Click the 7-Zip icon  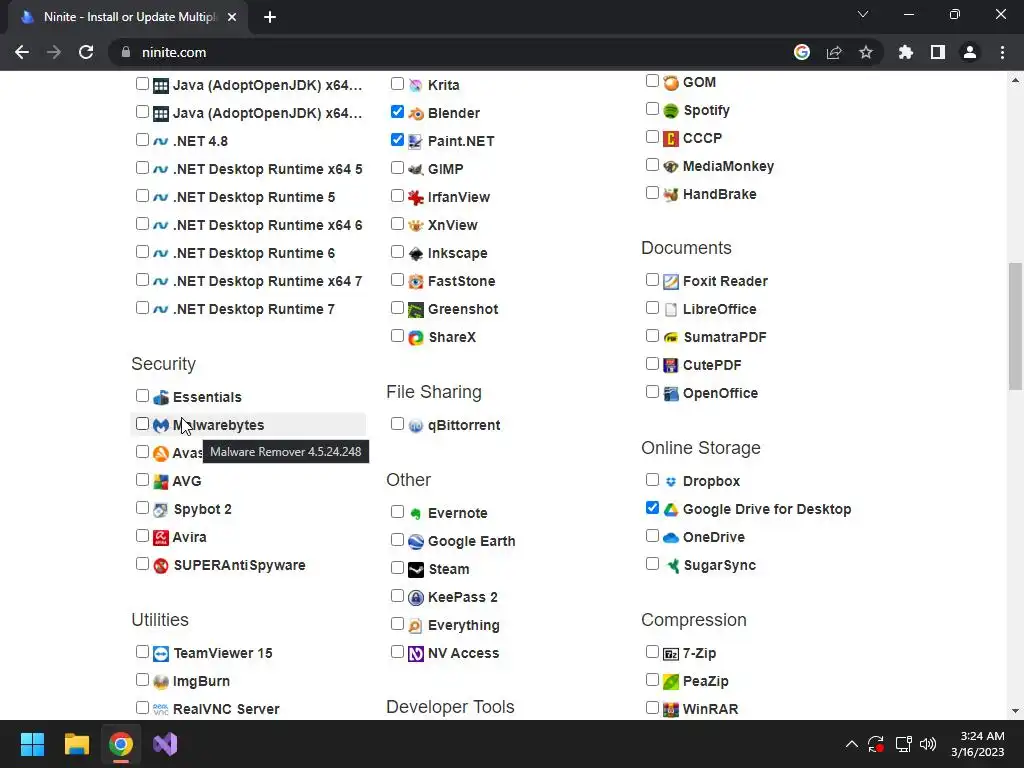pos(671,654)
